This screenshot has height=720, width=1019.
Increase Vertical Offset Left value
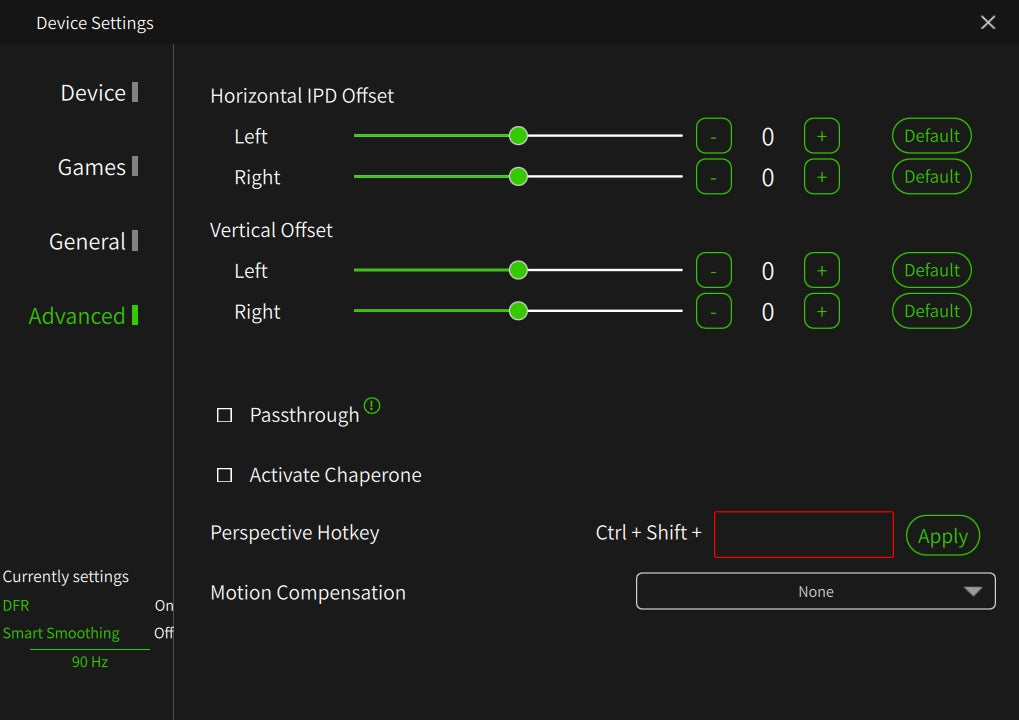pyautogui.click(x=821, y=270)
